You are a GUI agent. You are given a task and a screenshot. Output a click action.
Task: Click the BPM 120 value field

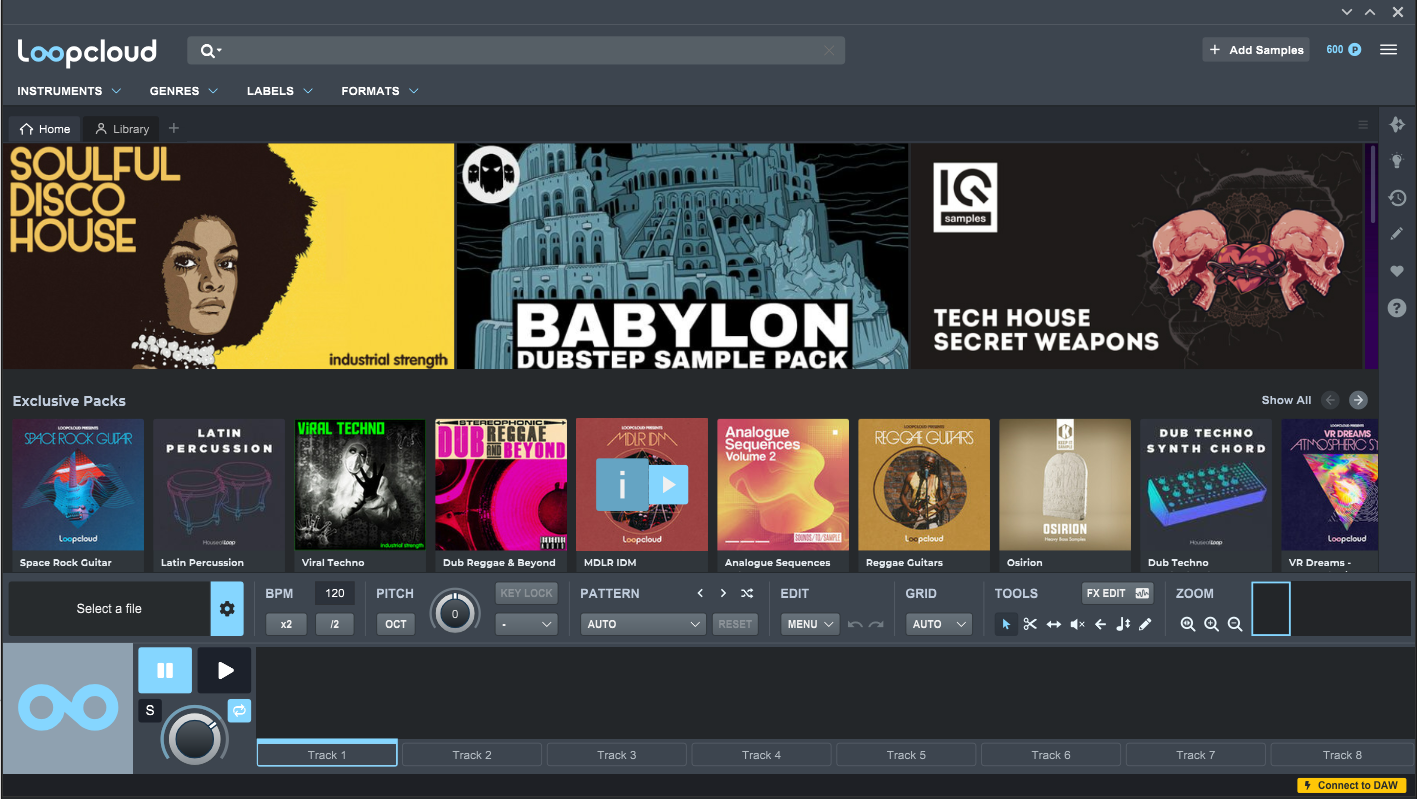click(335, 593)
